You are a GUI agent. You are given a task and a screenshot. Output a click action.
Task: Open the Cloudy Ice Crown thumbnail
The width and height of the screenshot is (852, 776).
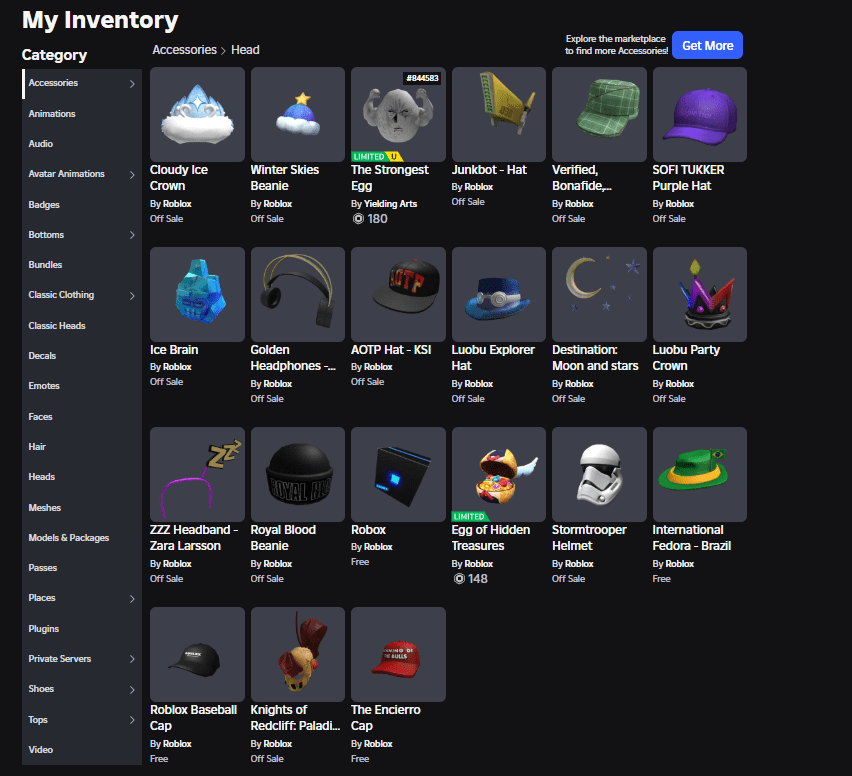pyautogui.click(x=197, y=114)
